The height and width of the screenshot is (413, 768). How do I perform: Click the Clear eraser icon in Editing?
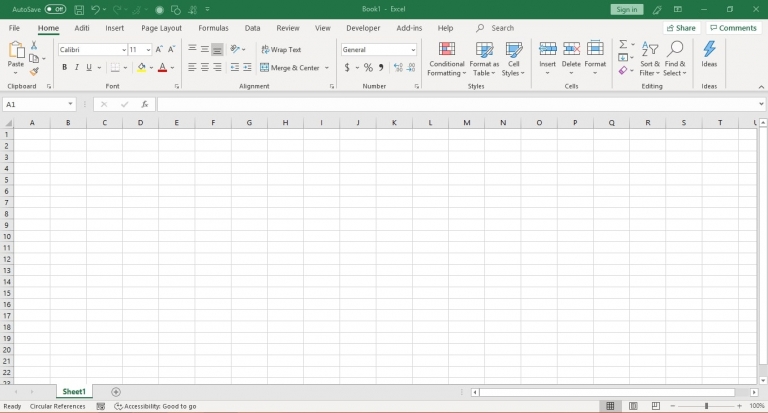pyautogui.click(x=623, y=71)
